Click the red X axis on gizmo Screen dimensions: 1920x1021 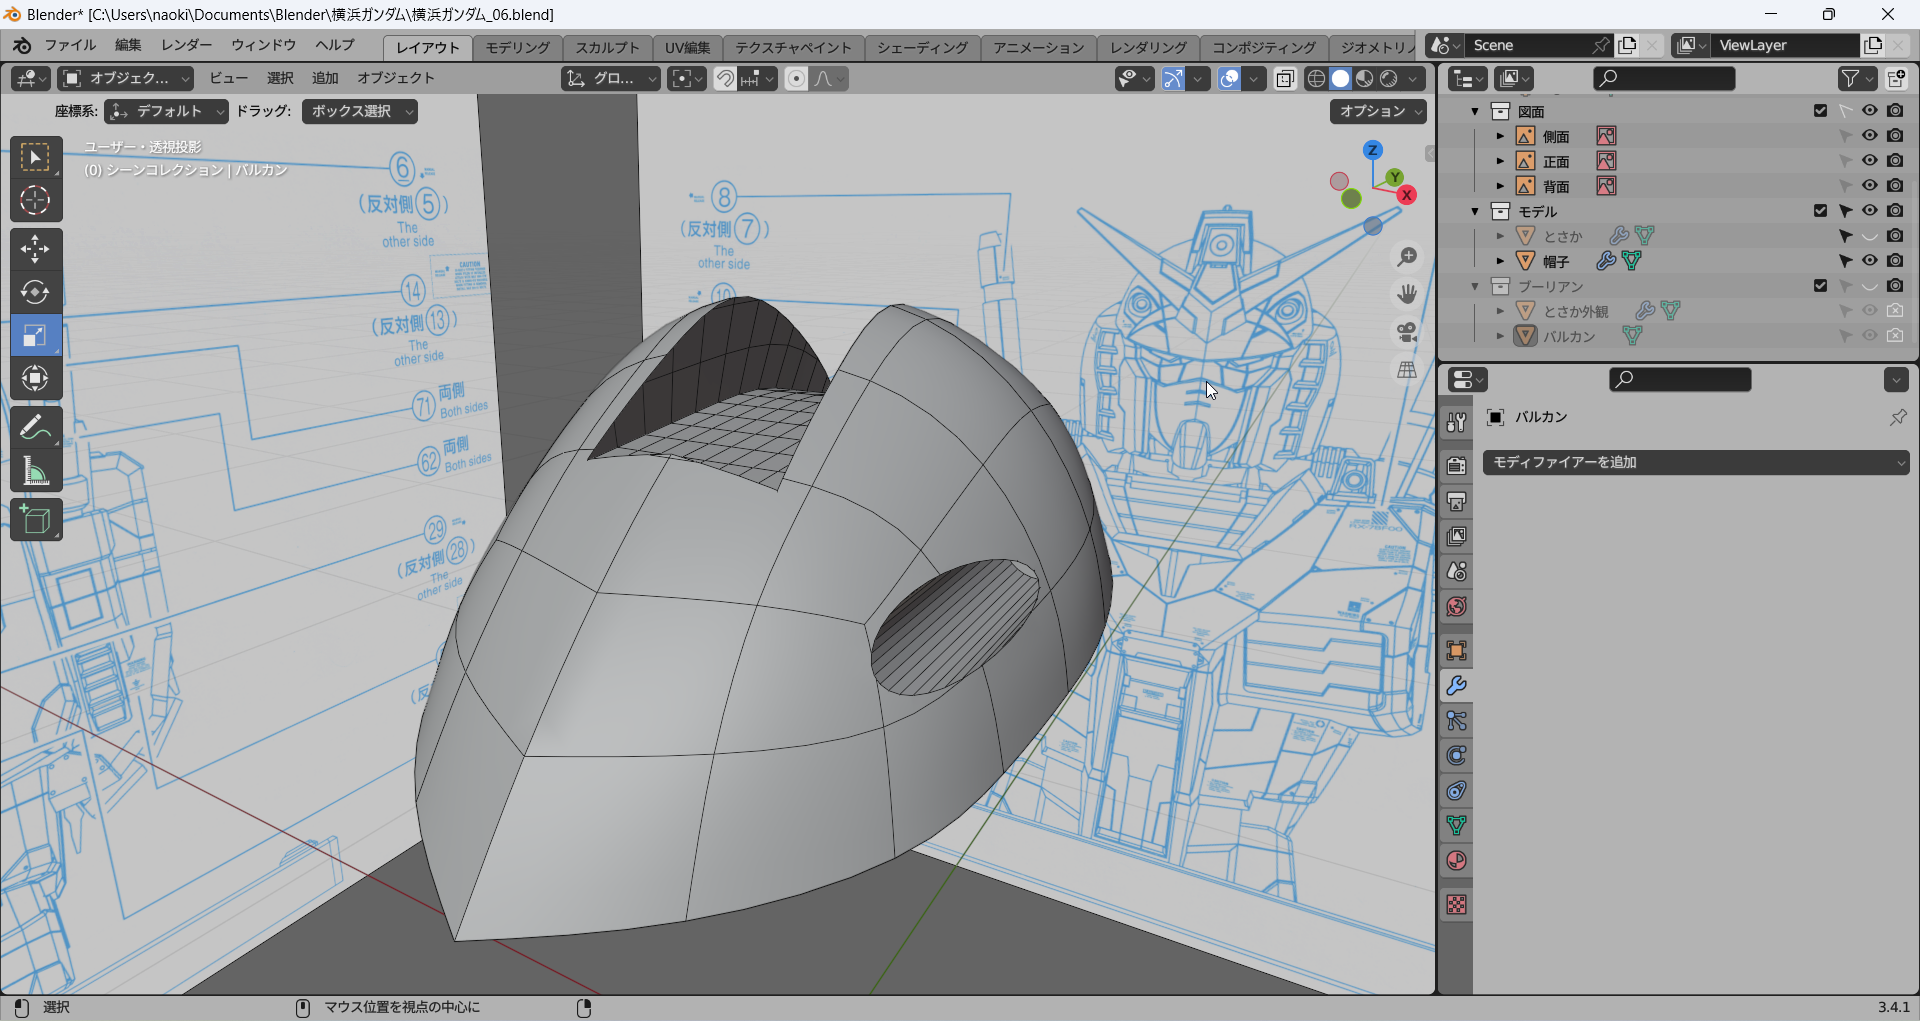[1407, 195]
